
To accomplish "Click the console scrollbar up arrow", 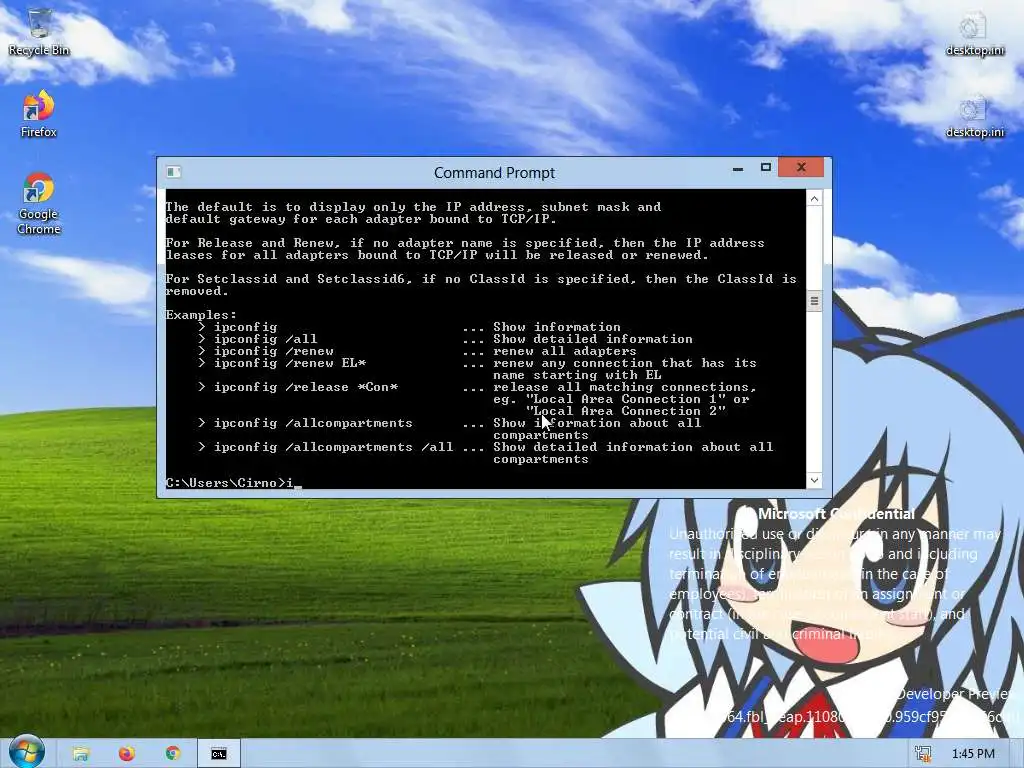I will [x=814, y=199].
